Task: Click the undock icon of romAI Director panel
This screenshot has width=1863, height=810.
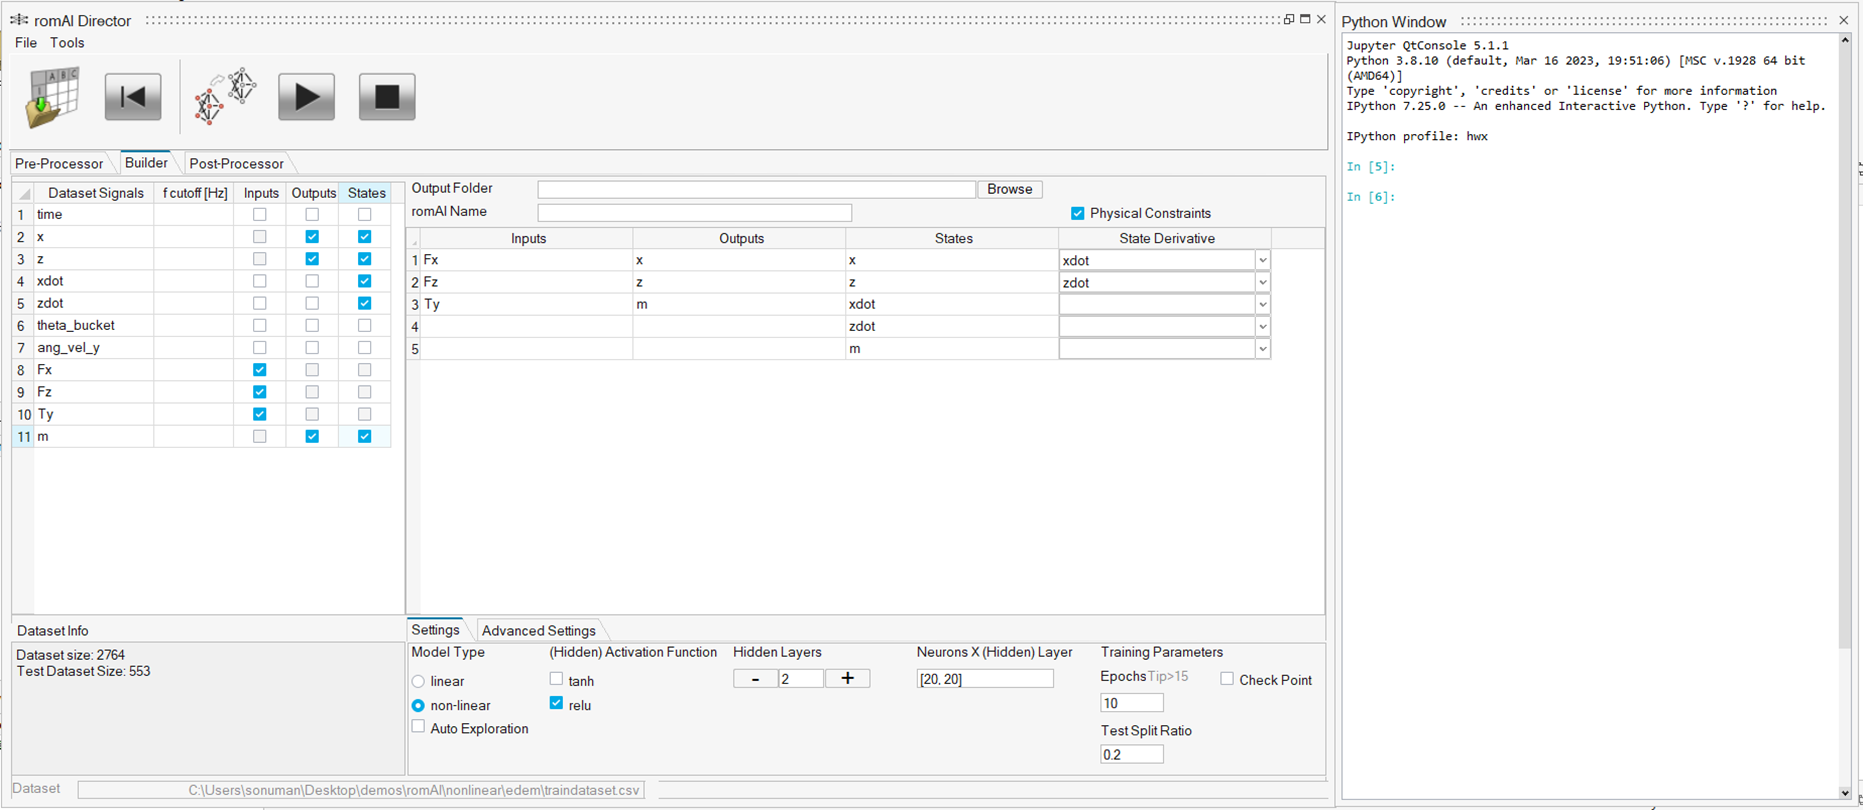Action: tap(1288, 20)
